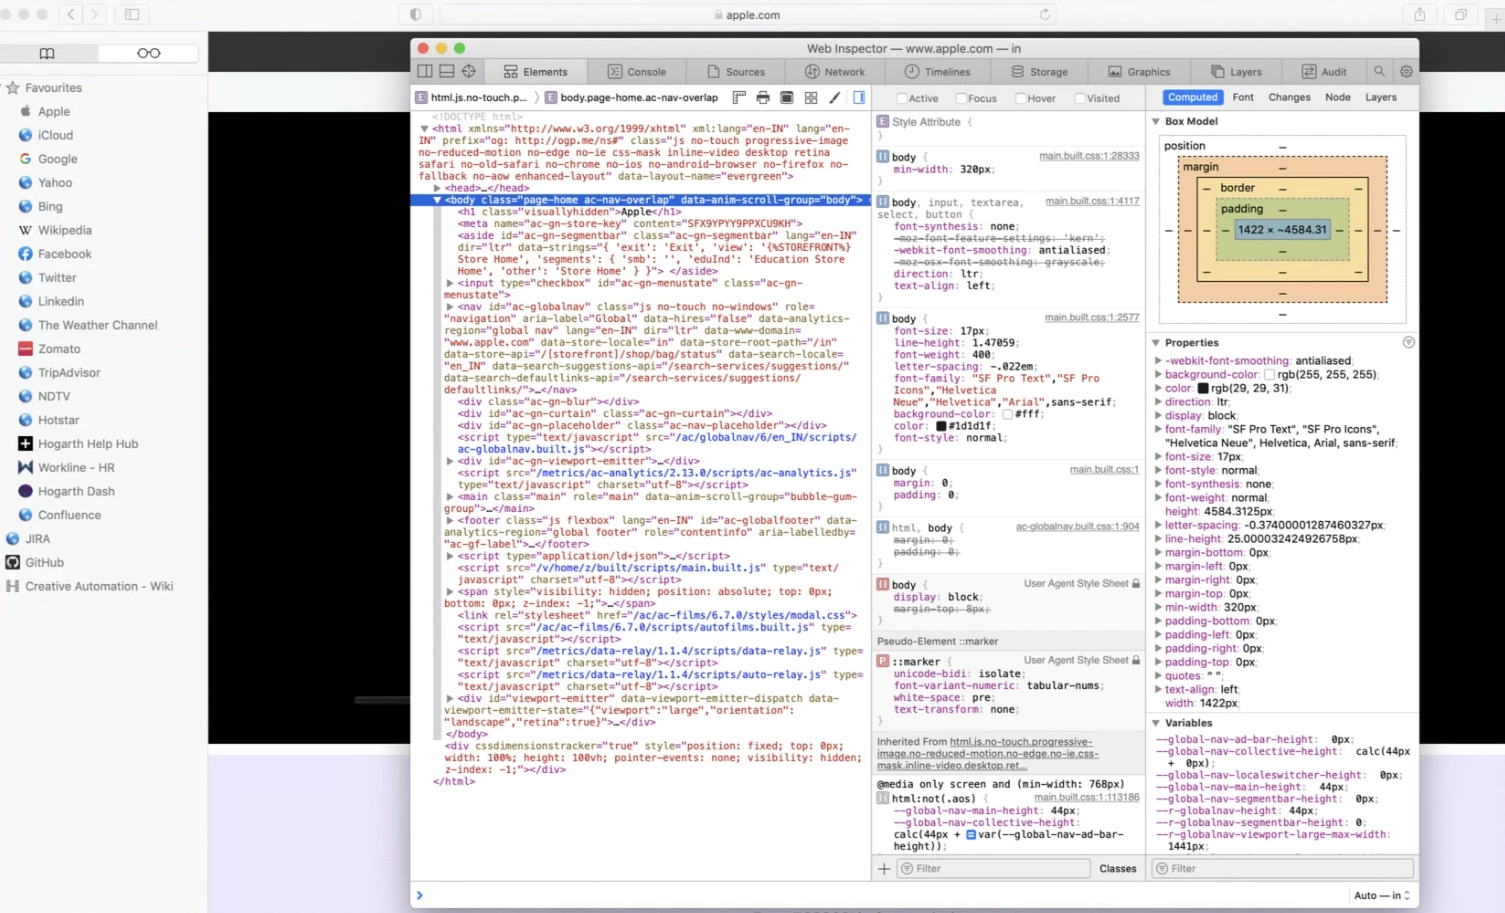Expand the head element node
The width and height of the screenshot is (1505, 913).
(437, 188)
